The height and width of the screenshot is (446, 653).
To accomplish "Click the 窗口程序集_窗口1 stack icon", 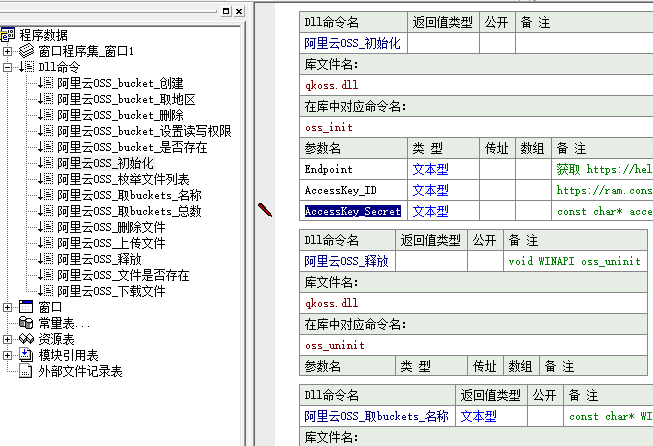I will pos(27,51).
